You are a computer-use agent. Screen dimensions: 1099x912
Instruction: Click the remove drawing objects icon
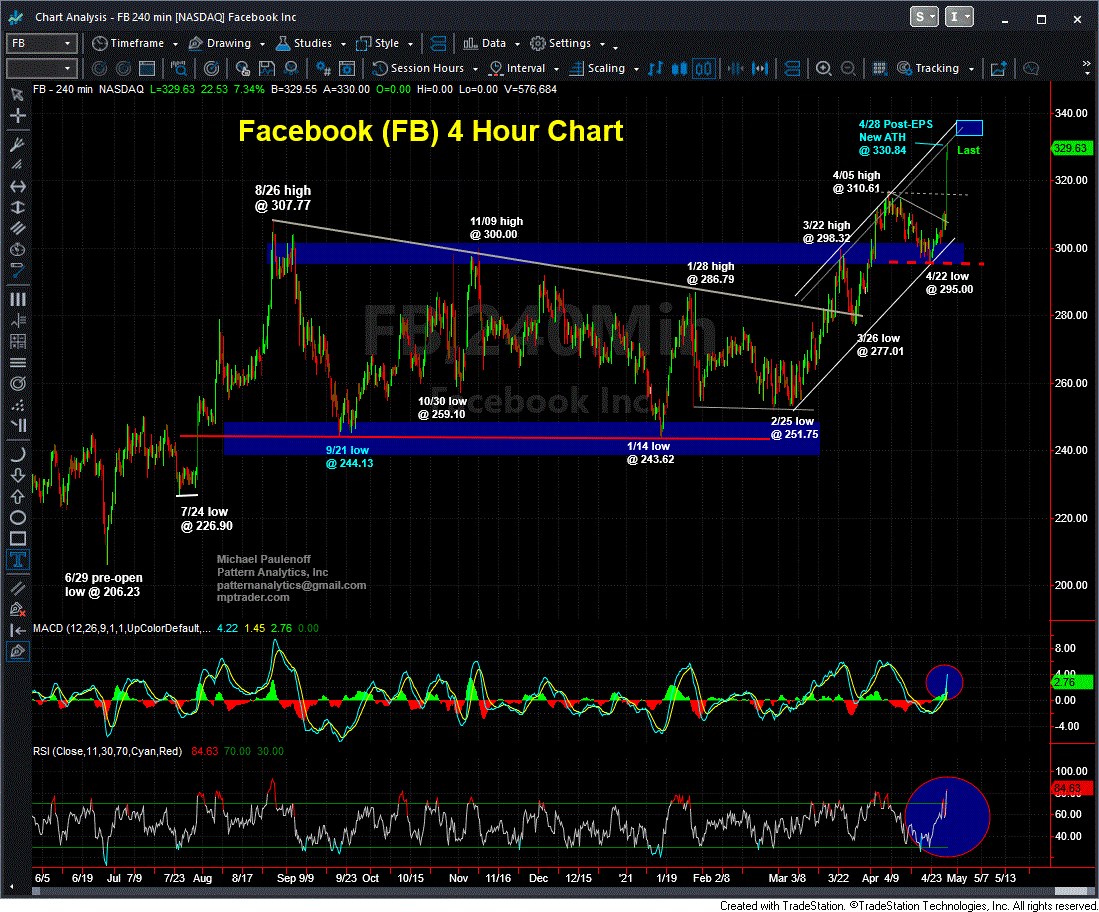tap(18, 609)
